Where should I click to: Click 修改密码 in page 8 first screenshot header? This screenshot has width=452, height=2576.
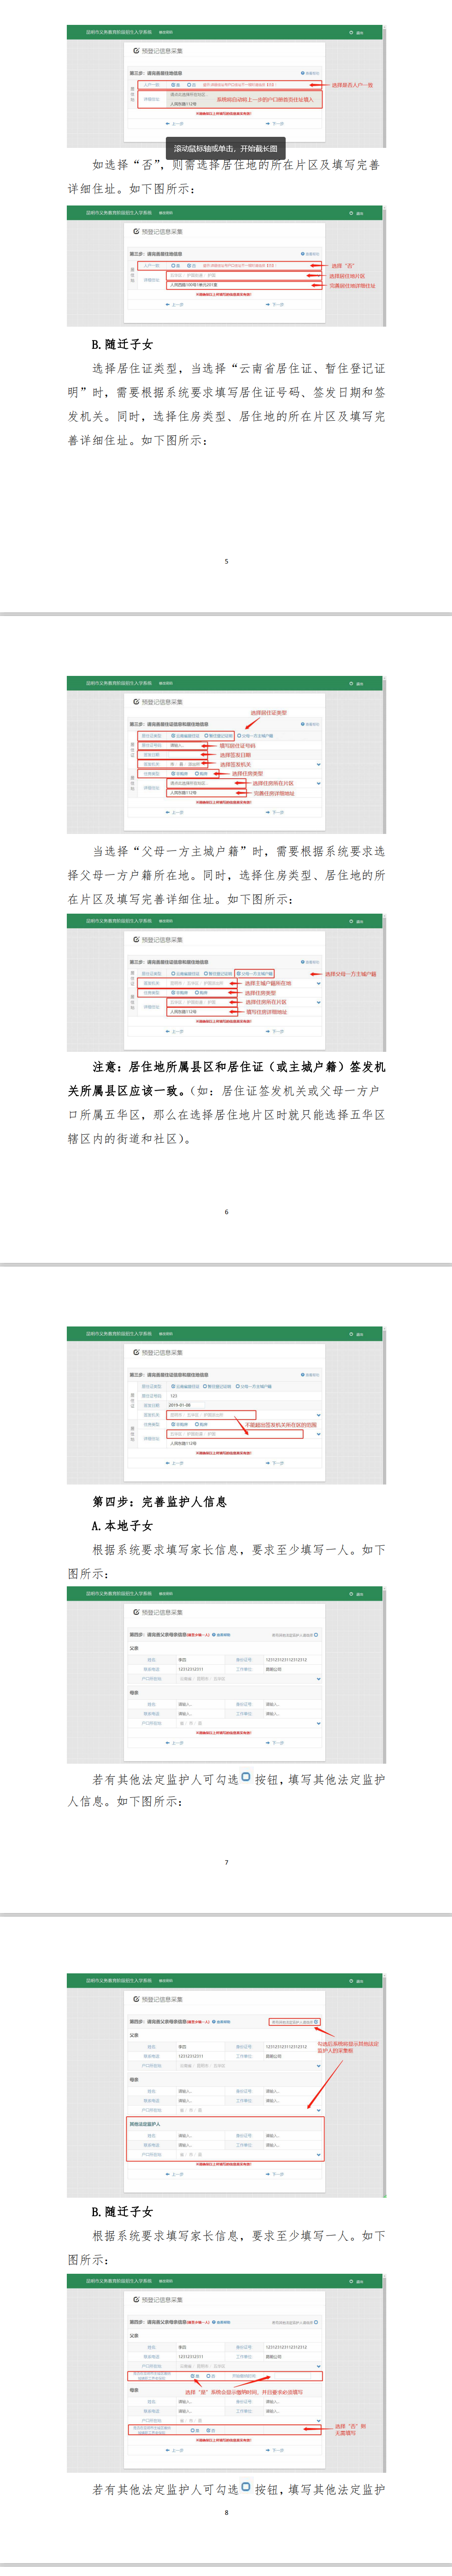(166, 1981)
